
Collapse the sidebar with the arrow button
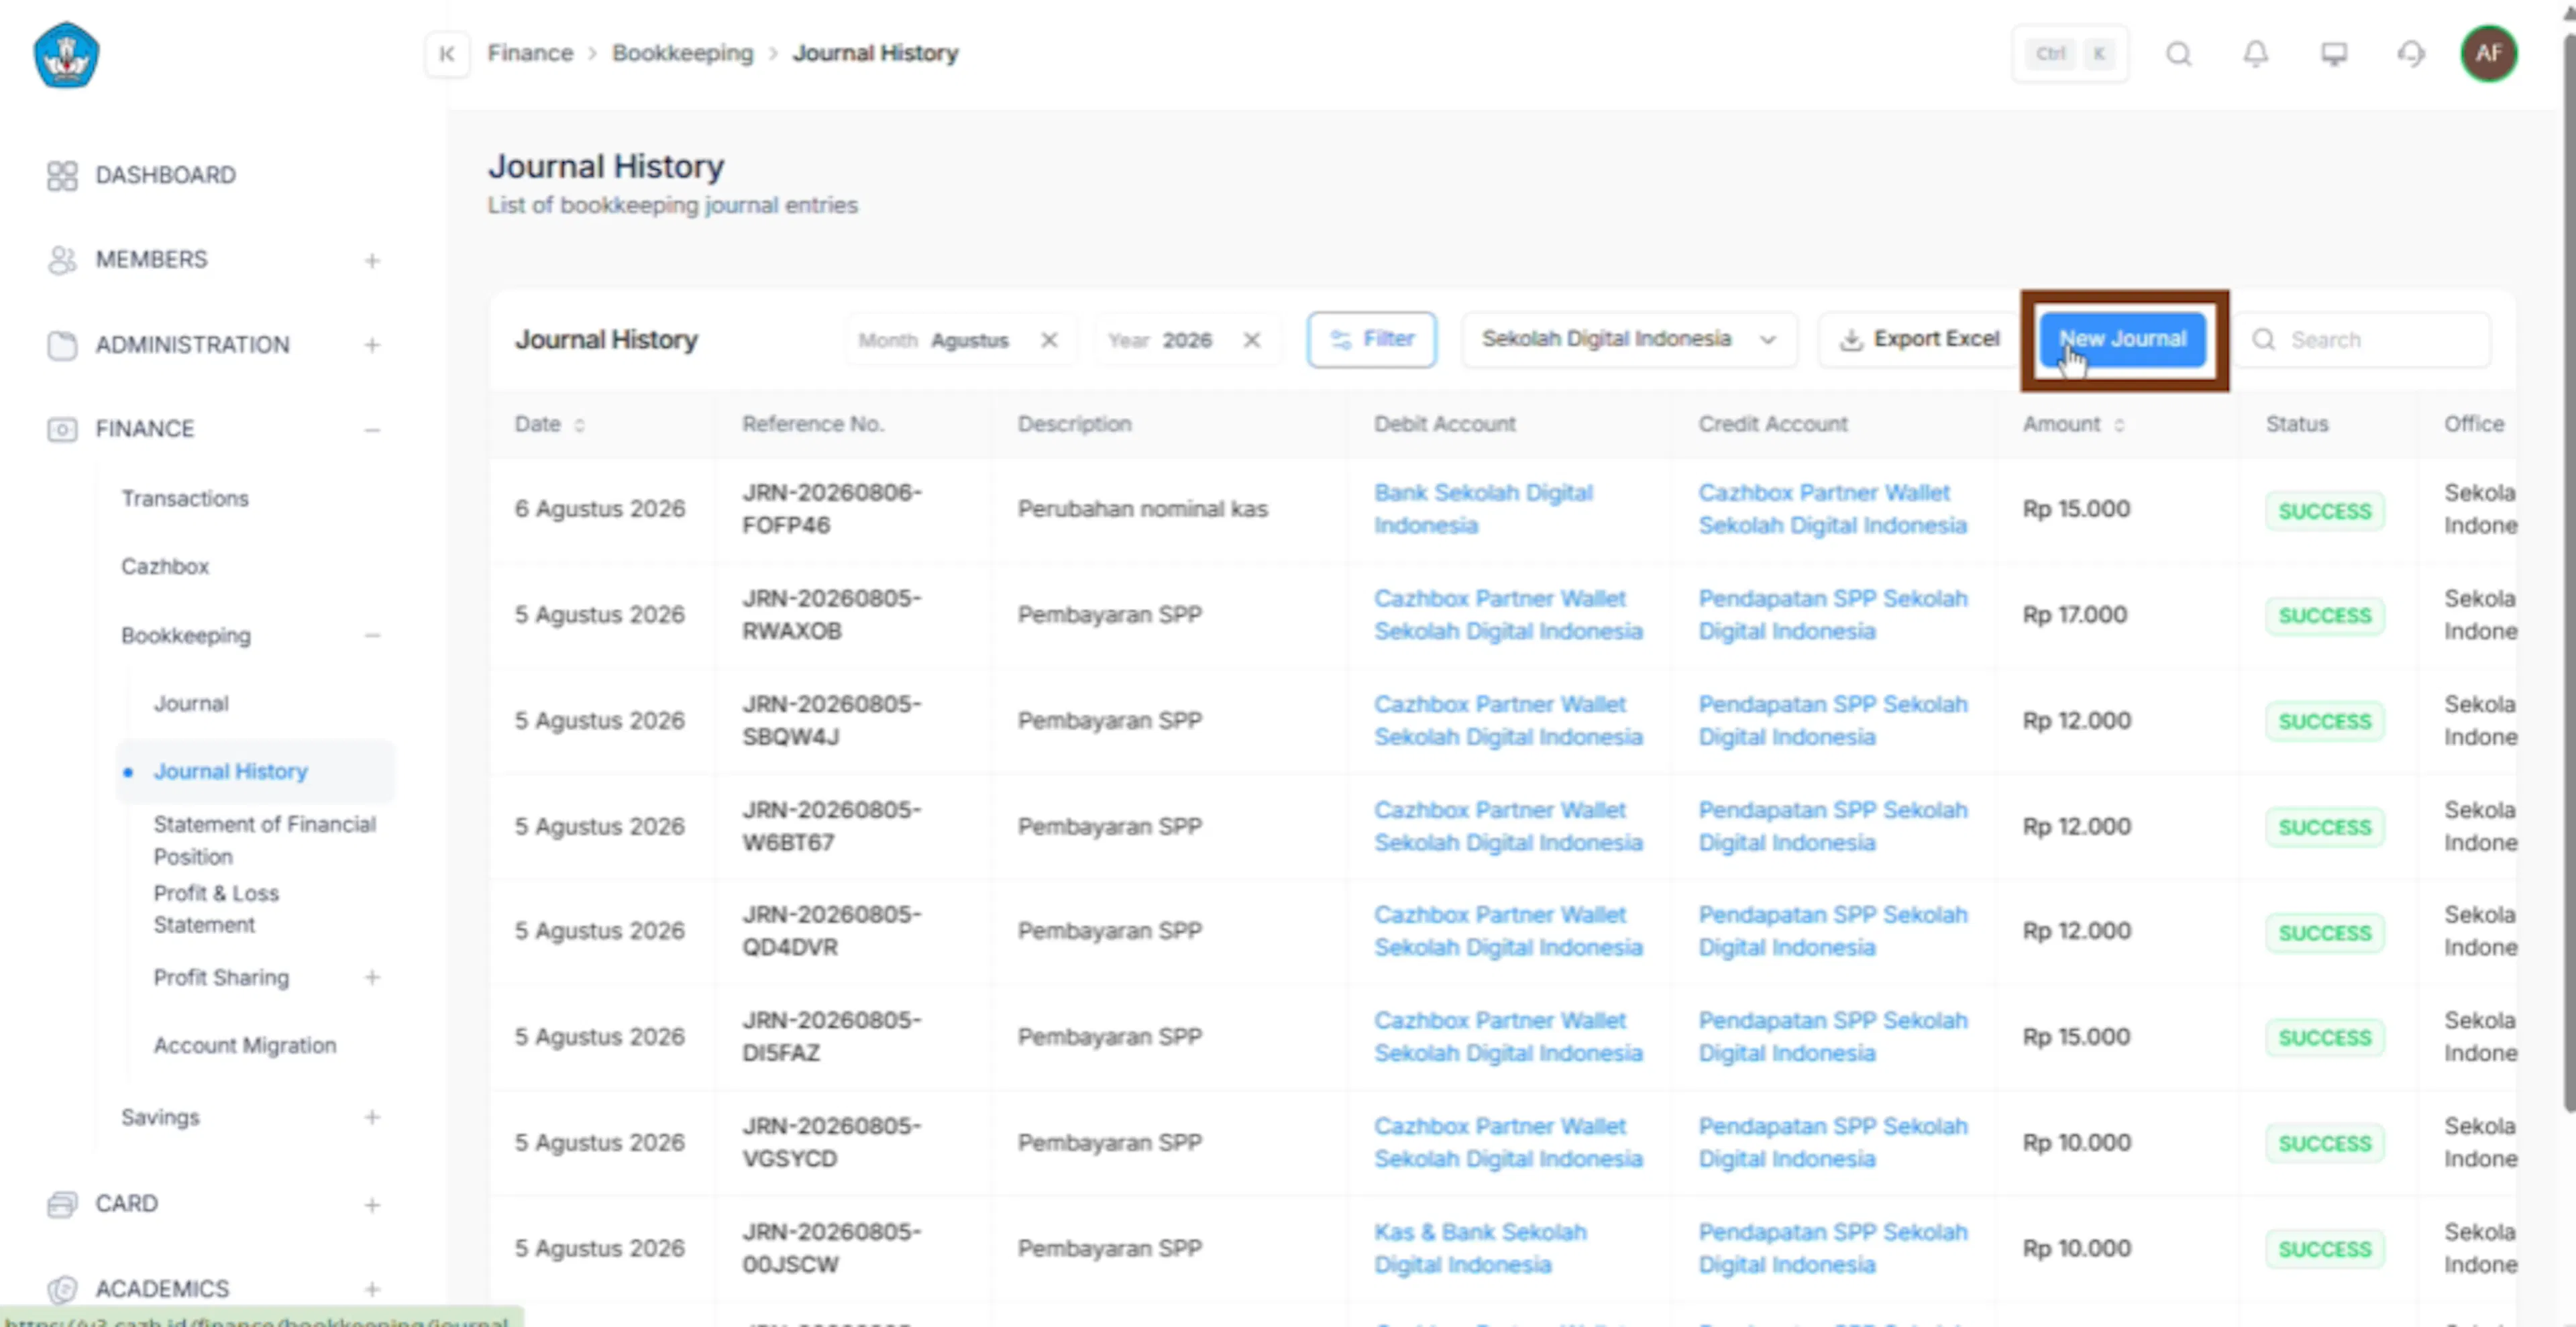click(447, 54)
